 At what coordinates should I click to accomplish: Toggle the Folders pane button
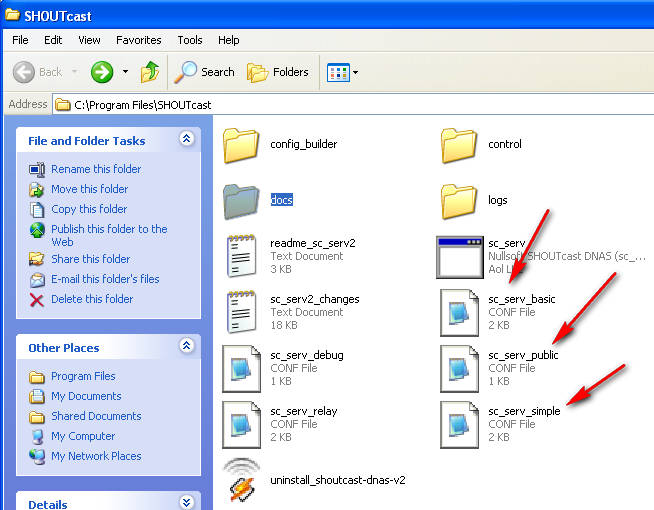click(x=278, y=72)
